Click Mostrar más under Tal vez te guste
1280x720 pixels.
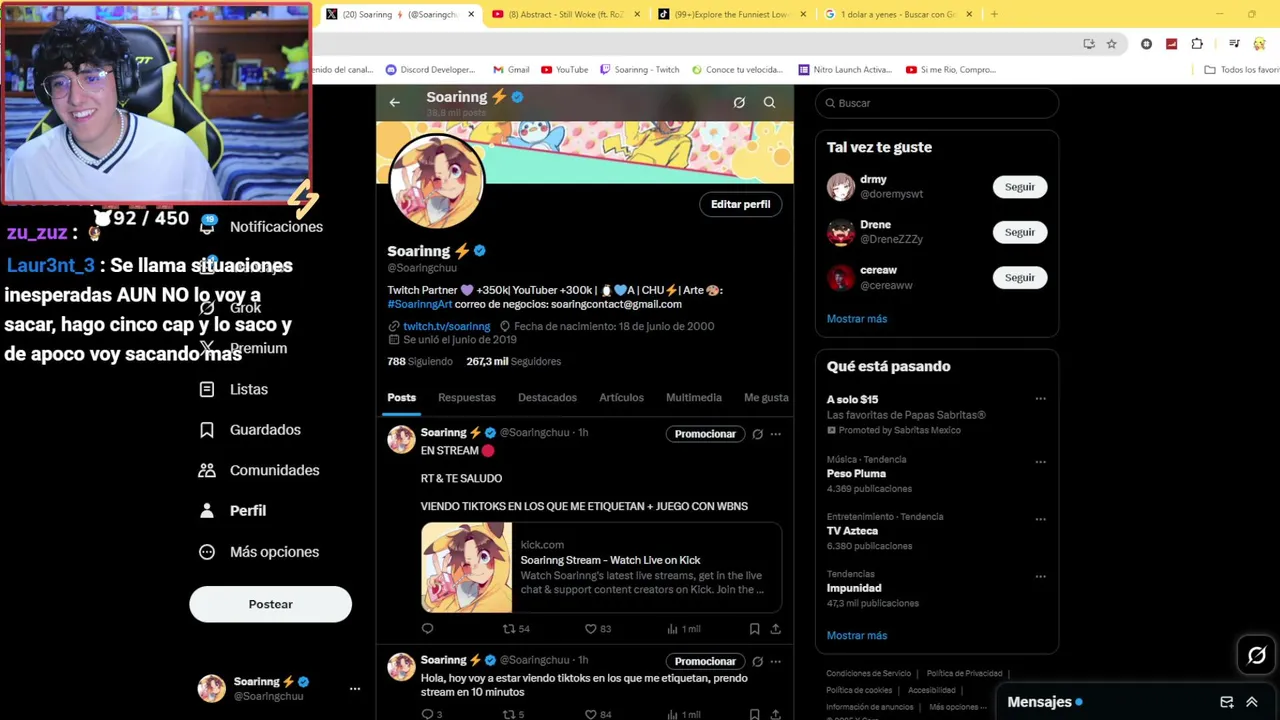click(x=857, y=319)
